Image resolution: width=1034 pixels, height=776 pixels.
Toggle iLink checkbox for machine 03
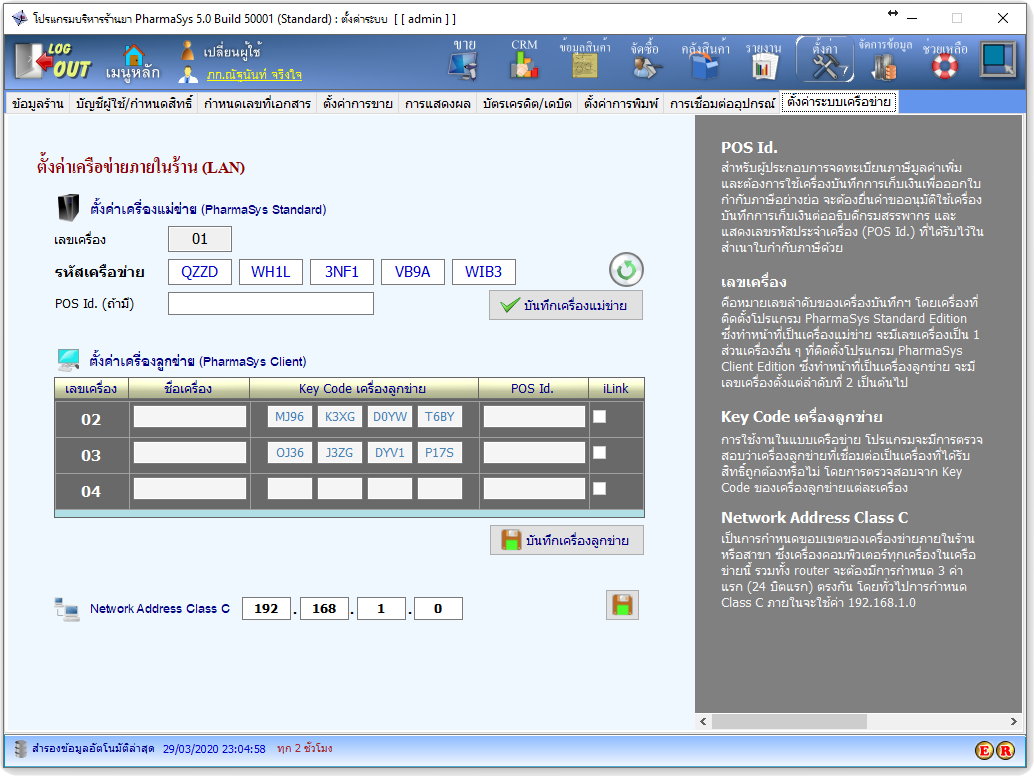[599, 453]
